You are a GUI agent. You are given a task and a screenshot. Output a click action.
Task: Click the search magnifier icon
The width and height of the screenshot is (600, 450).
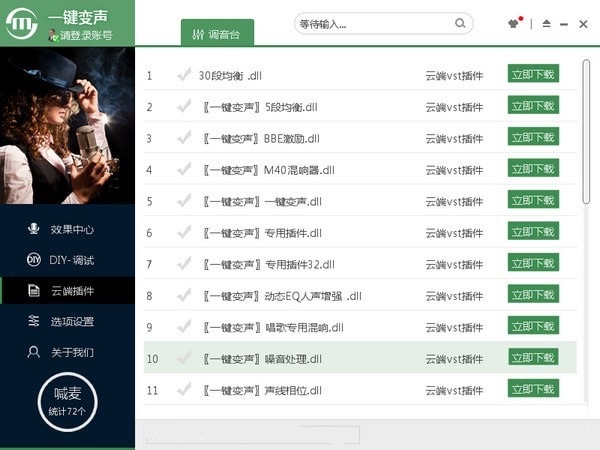click(x=460, y=22)
